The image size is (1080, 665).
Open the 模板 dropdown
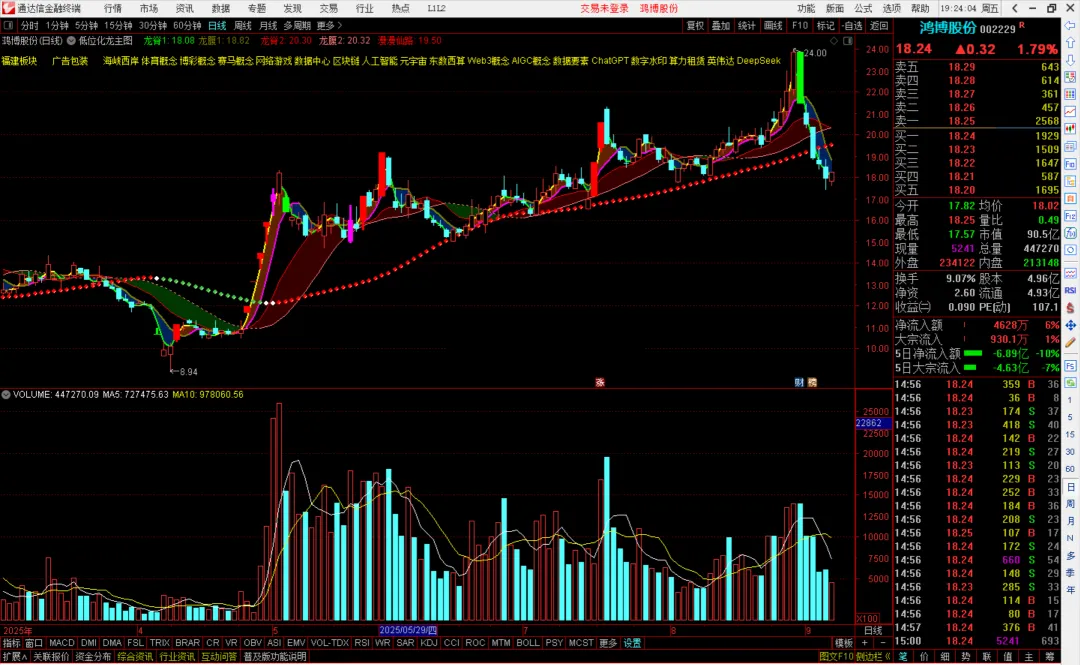click(844, 643)
